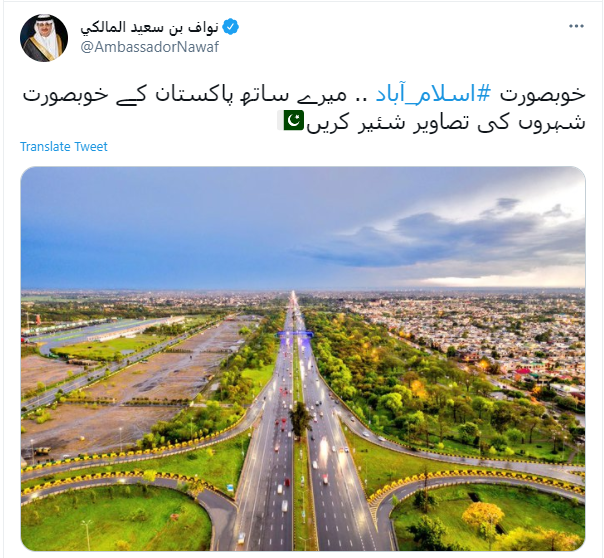Viewport: 604px width, 558px height.
Task: Click tweet text شہروں کی تصاویر شئیر کریں
Action: (x=445, y=122)
